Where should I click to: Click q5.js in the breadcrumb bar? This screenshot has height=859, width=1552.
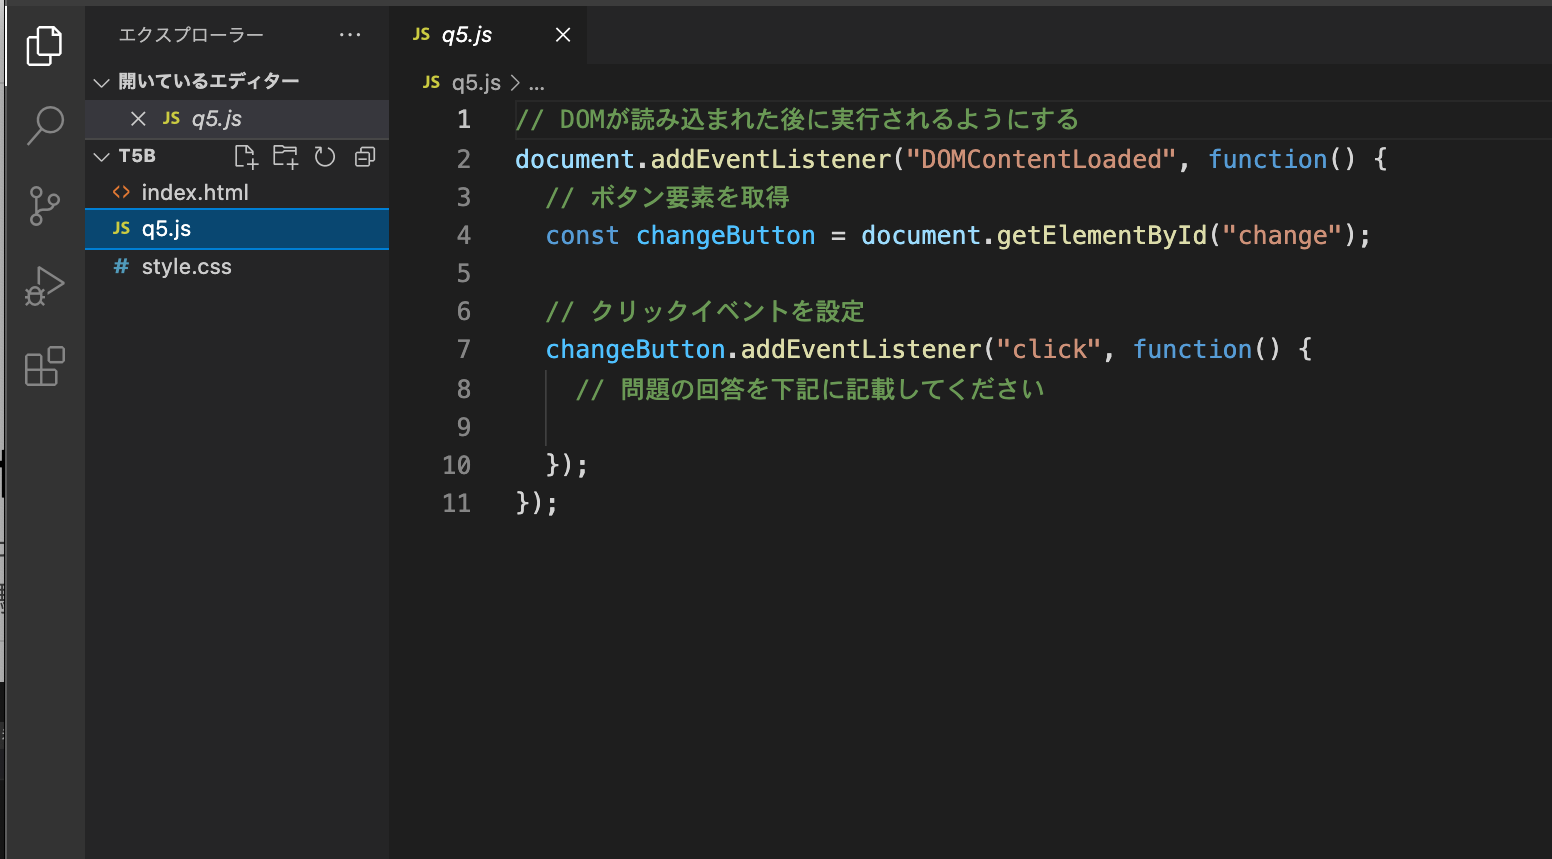[x=476, y=83]
